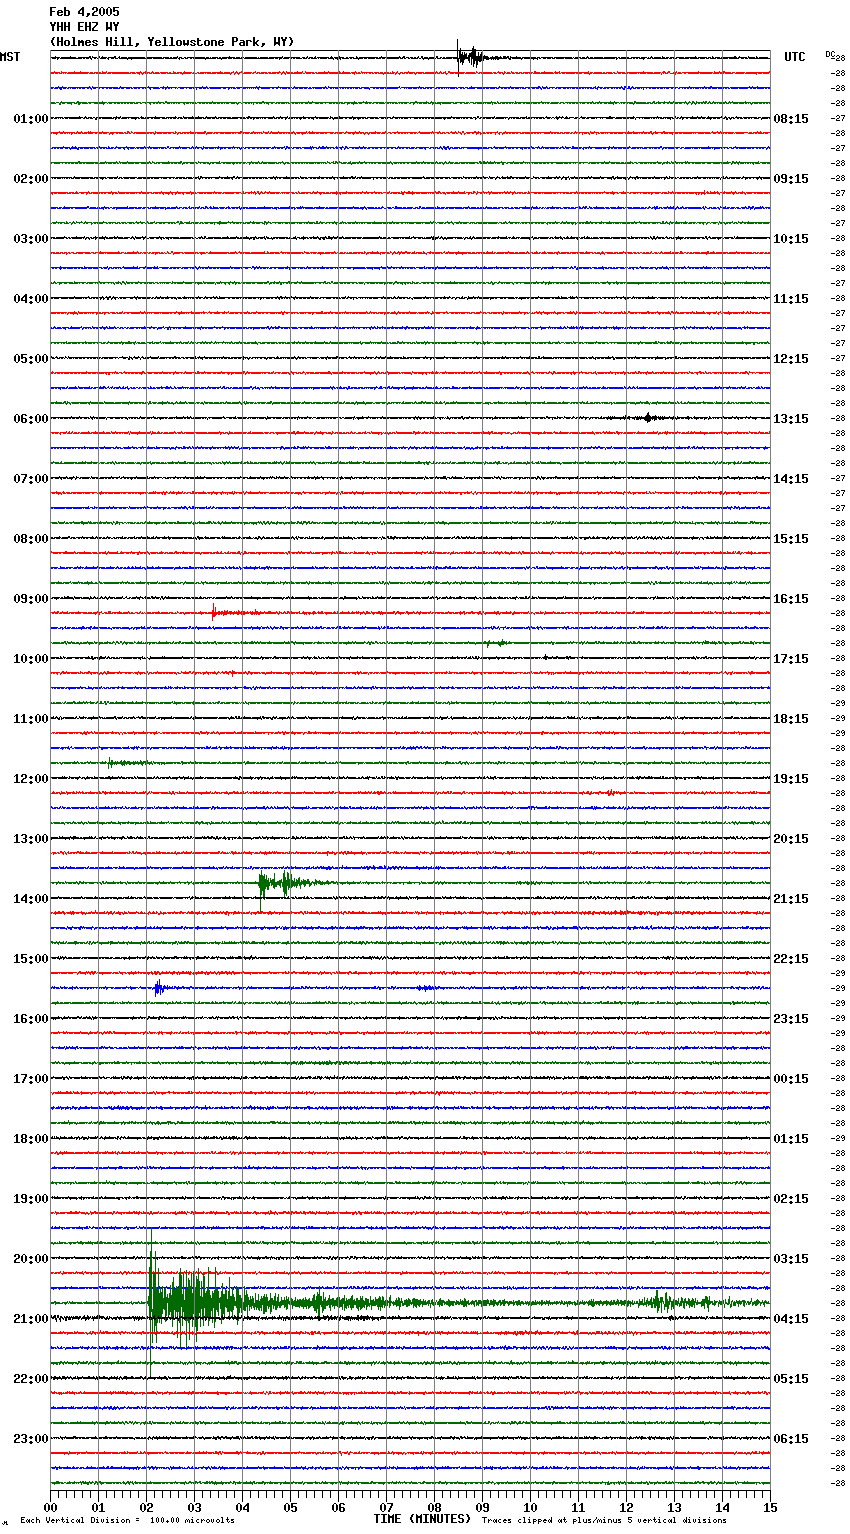Click minute tick label 00 on the time axis
The width and height of the screenshot is (850, 1534).
tap(51, 1507)
